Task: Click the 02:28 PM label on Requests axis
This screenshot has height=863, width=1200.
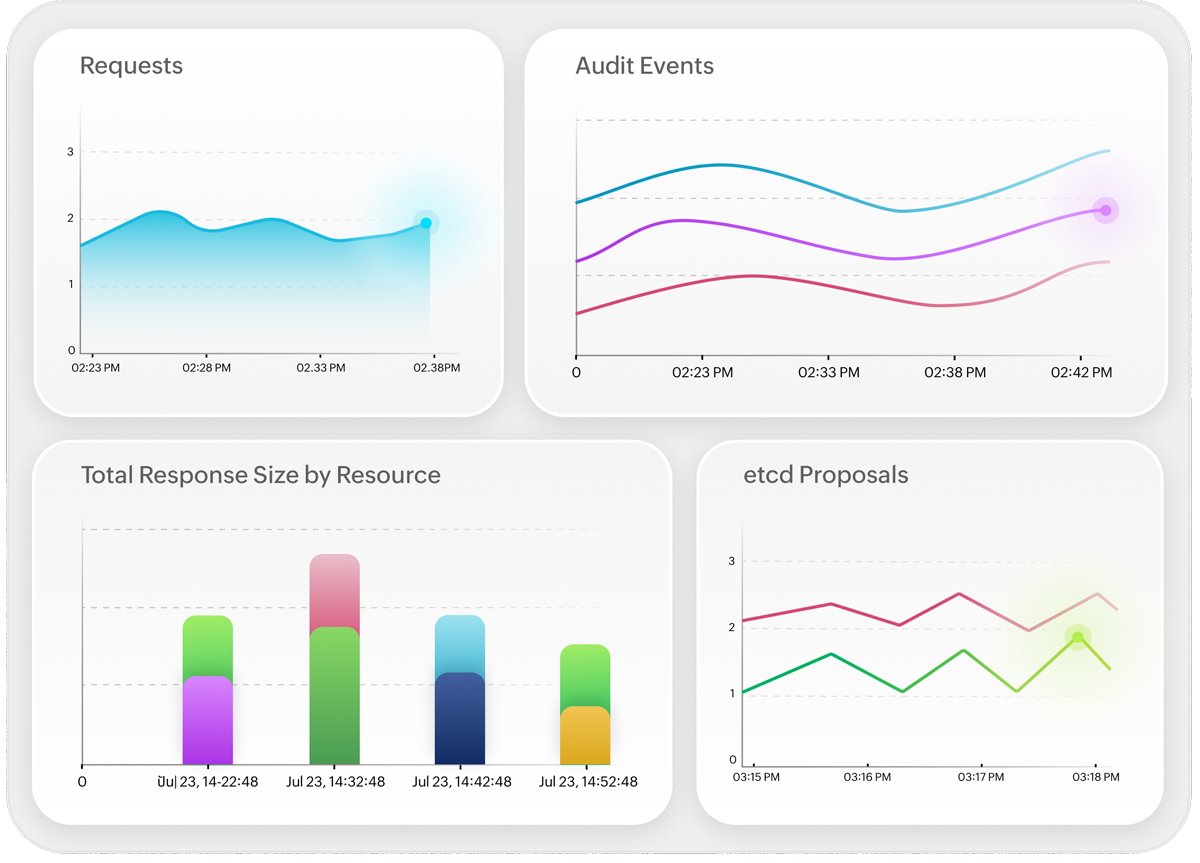Action: pyautogui.click(x=206, y=368)
